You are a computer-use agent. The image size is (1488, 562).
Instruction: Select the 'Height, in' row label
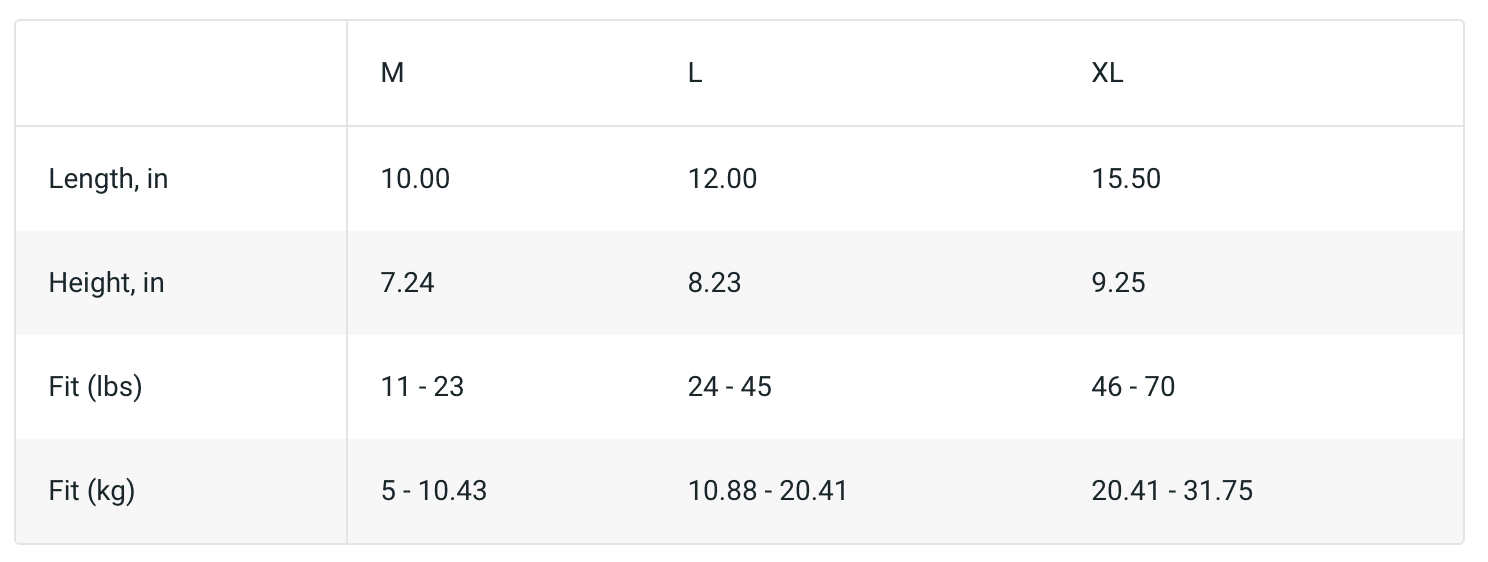106,283
